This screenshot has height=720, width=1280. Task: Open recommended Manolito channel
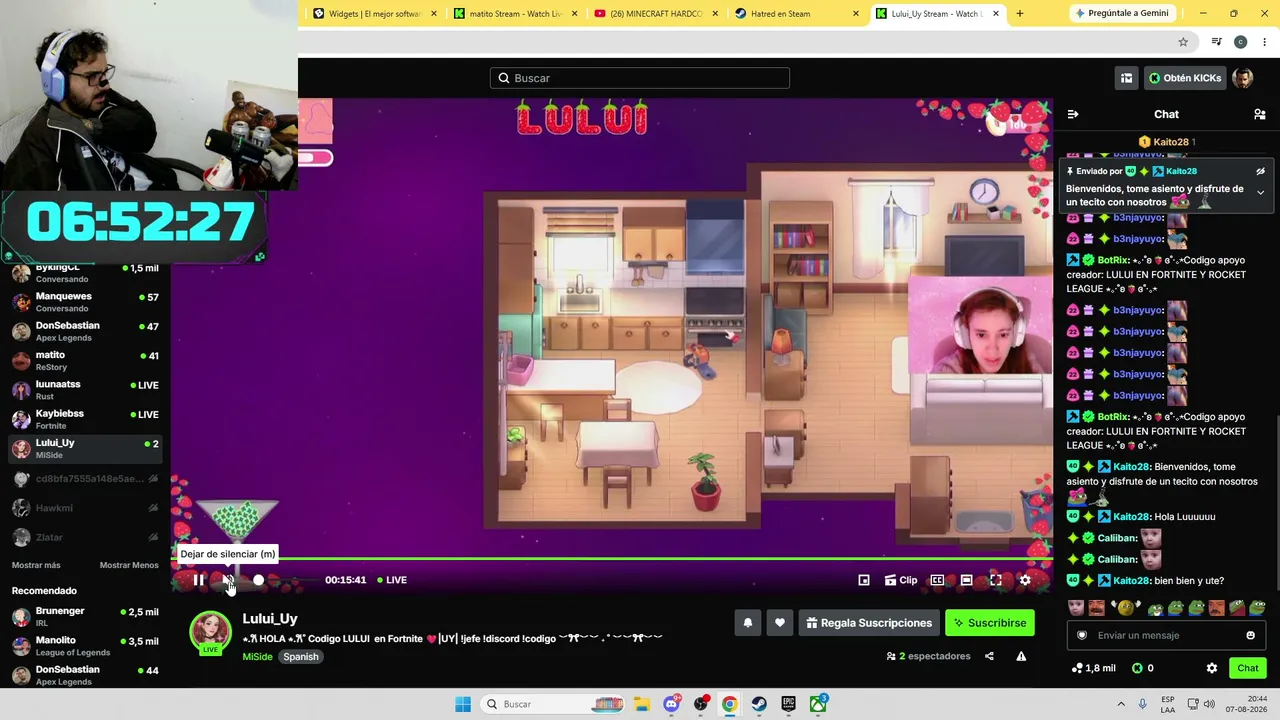[x=85, y=646]
